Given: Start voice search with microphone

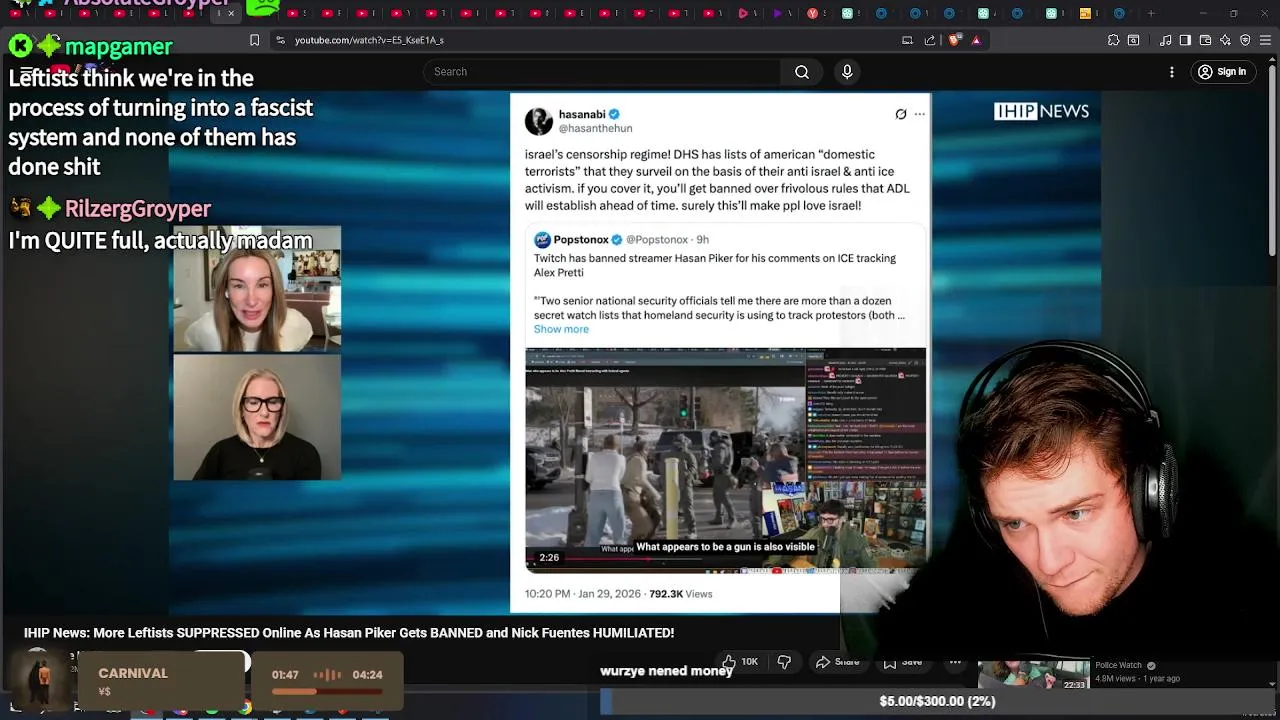Looking at the screenshot, I should coord(847,72).
